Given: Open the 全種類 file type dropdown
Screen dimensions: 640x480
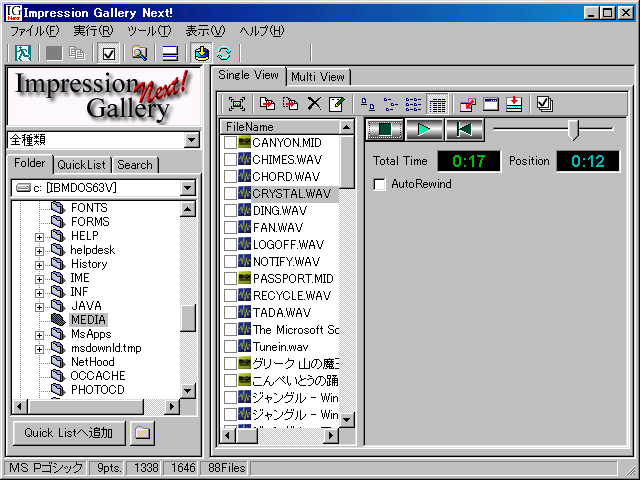Looking at the screenshot, I should point(191,140).
